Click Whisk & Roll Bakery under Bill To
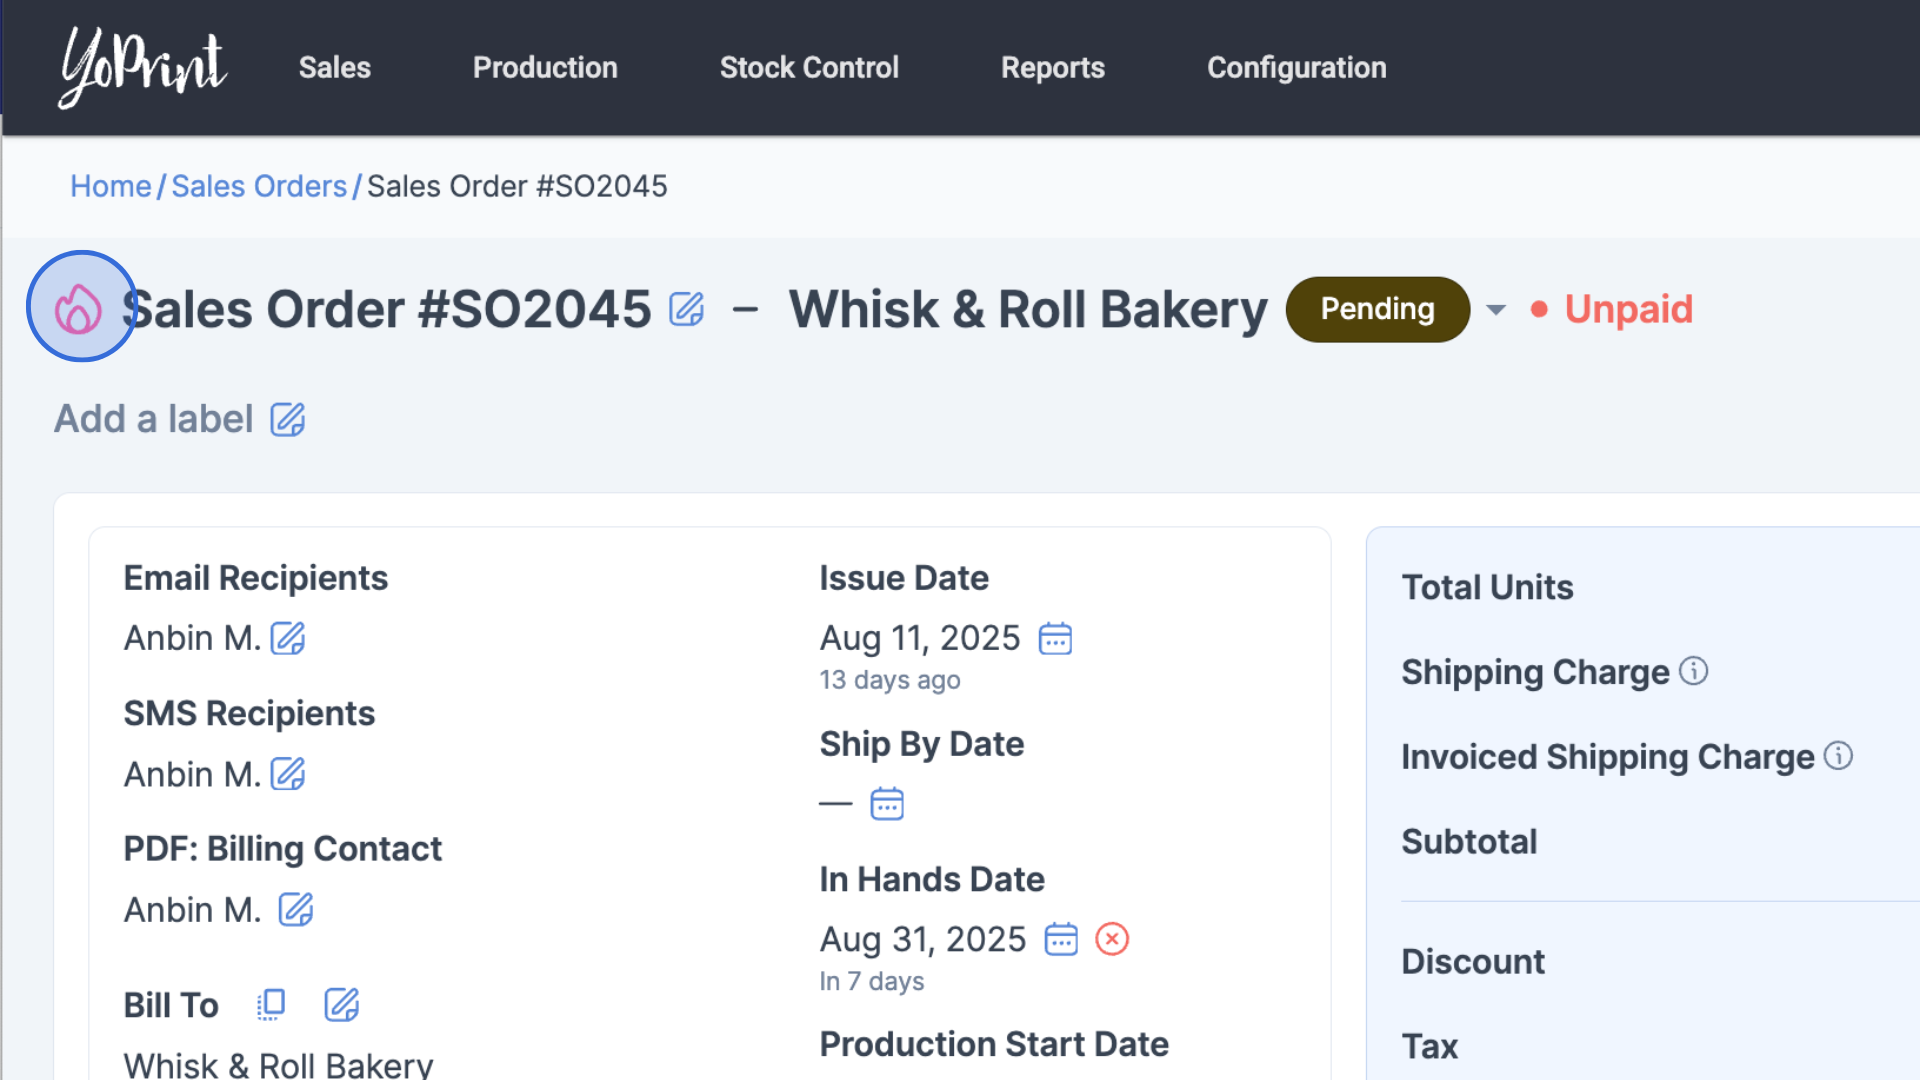Viewport: 1920px width, 1080px height. coord(278,1064)
